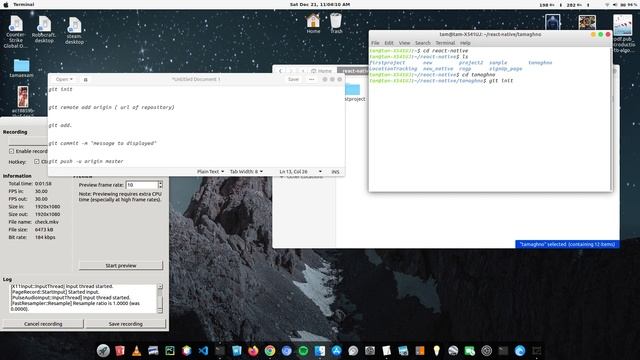Image resolution: width=640 pixels, height=360 pixels.
Task: Open the green Spotify-style icon in dock
Action: pyautogui.click(x=303, y=351)
